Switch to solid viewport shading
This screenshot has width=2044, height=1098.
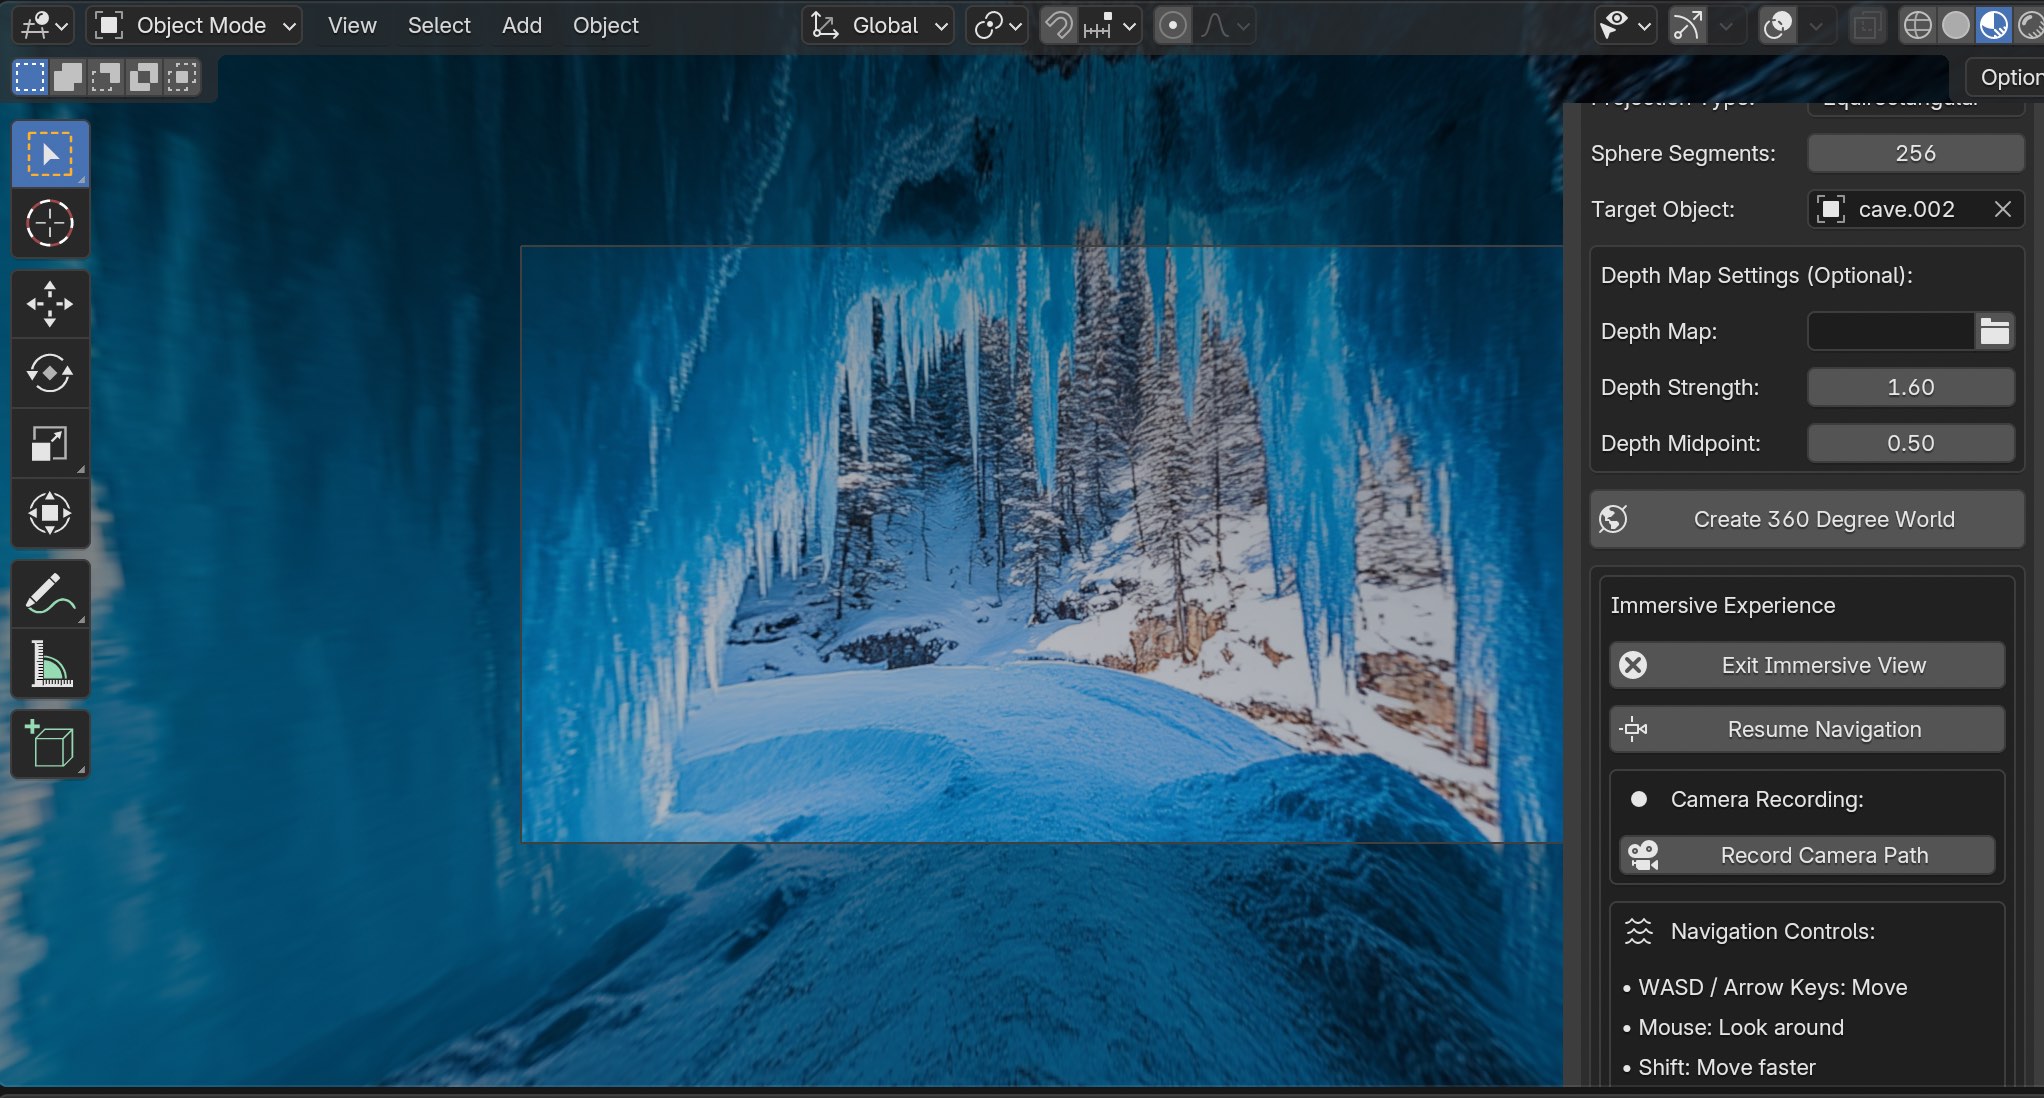(x=1955, y=25)
